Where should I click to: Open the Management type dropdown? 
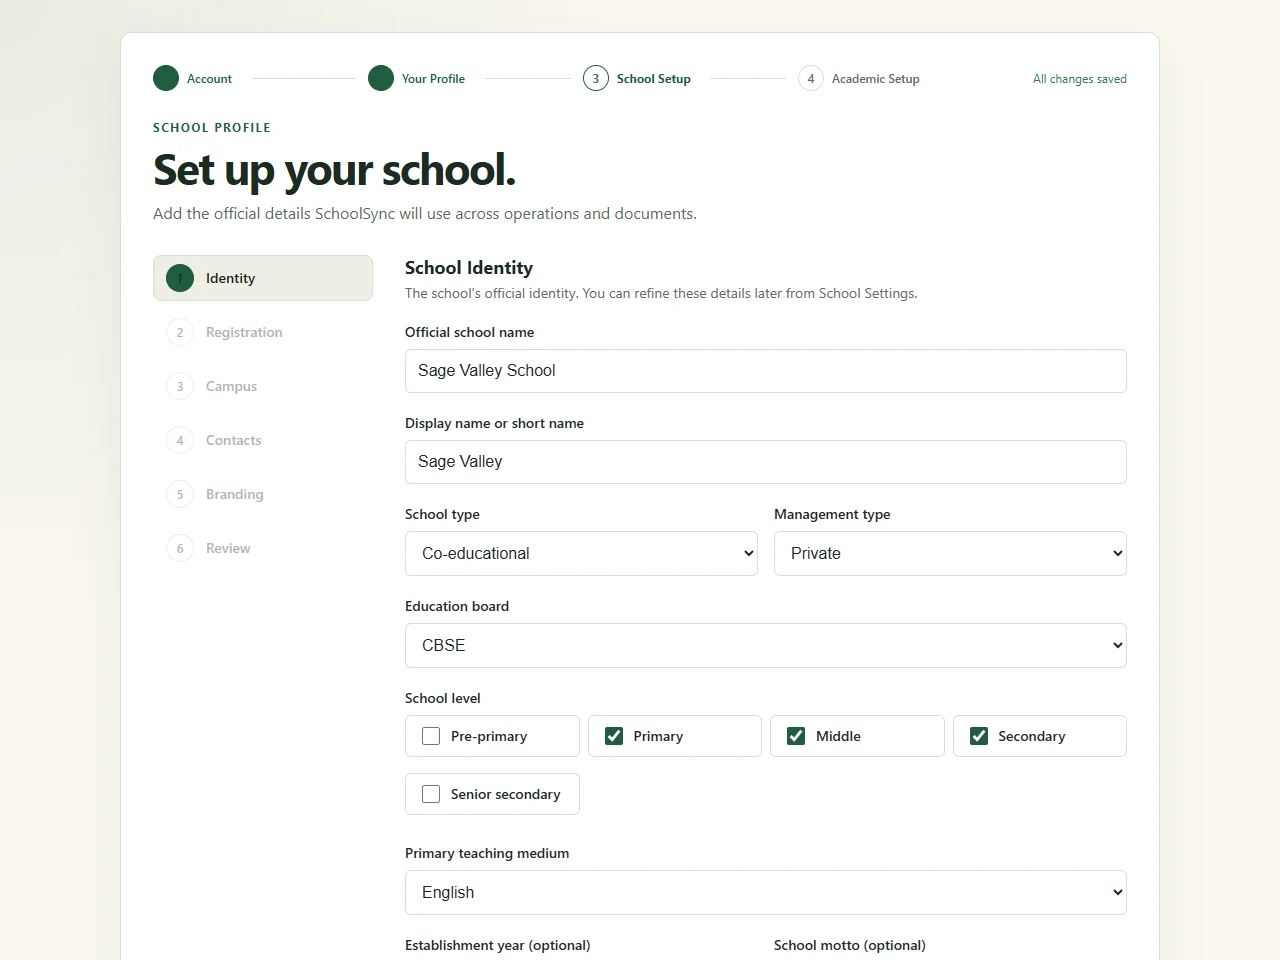pos(950,553)
